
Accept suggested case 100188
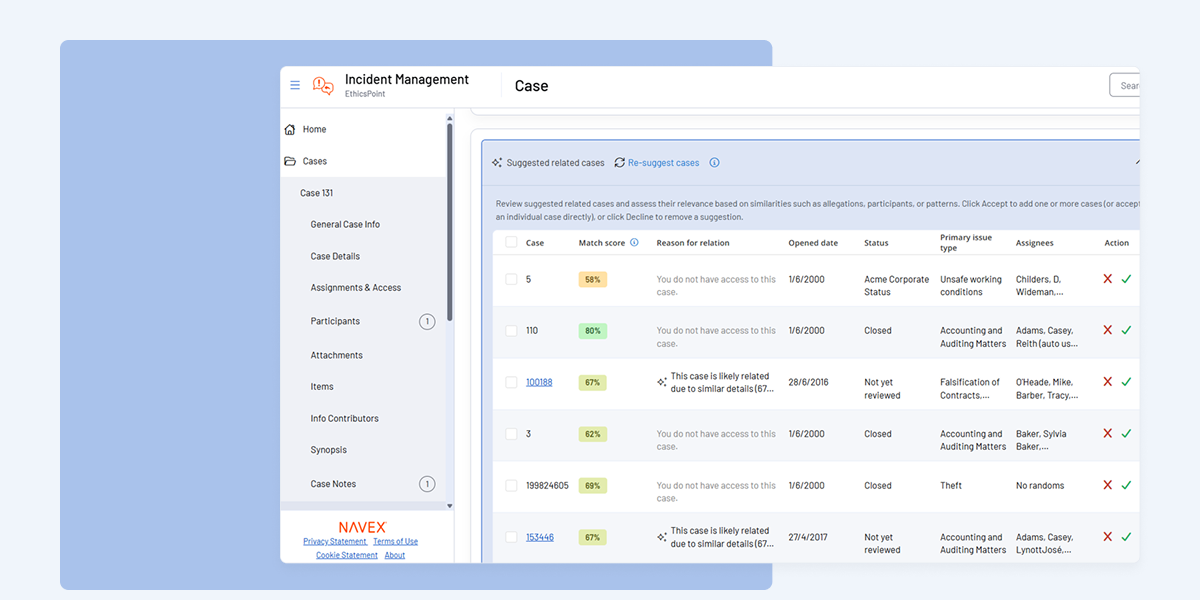pyautogui.click(x=1126, y=382)
